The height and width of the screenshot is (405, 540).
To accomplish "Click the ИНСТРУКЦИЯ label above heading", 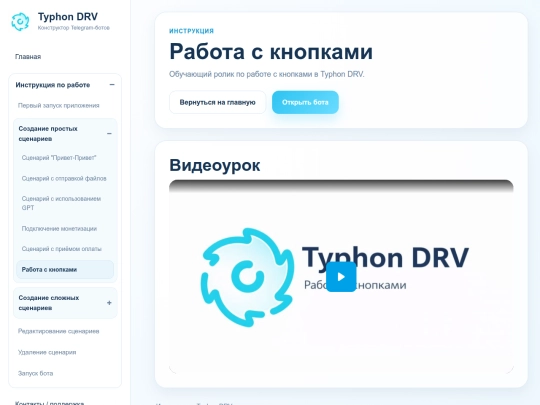I will coord(191,31).
